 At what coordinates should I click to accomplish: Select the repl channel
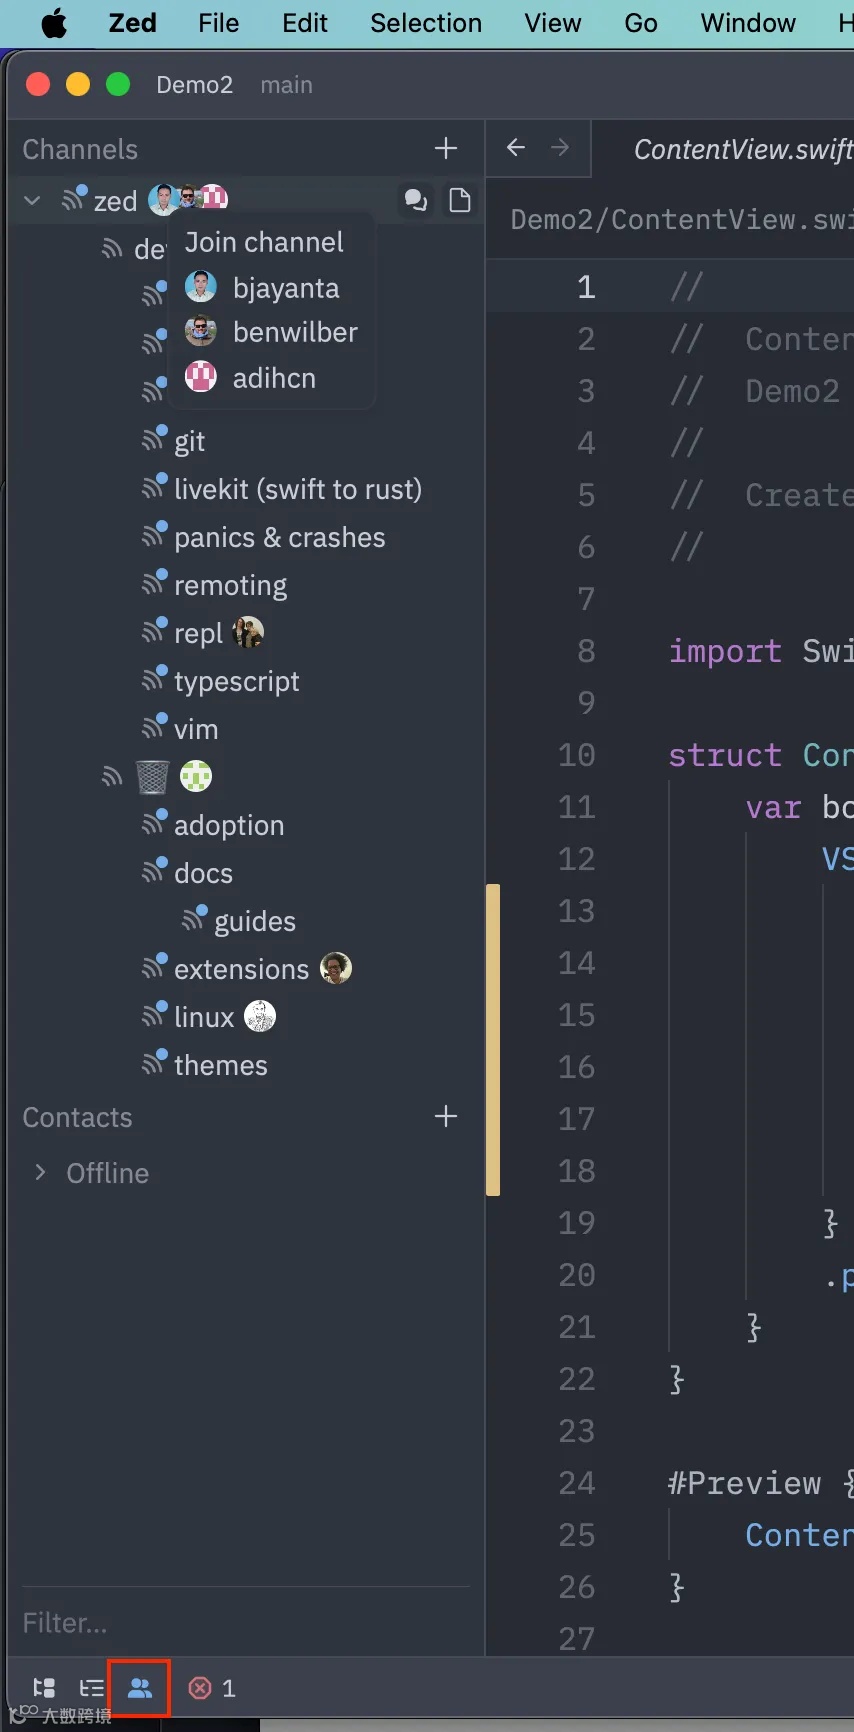198,633
